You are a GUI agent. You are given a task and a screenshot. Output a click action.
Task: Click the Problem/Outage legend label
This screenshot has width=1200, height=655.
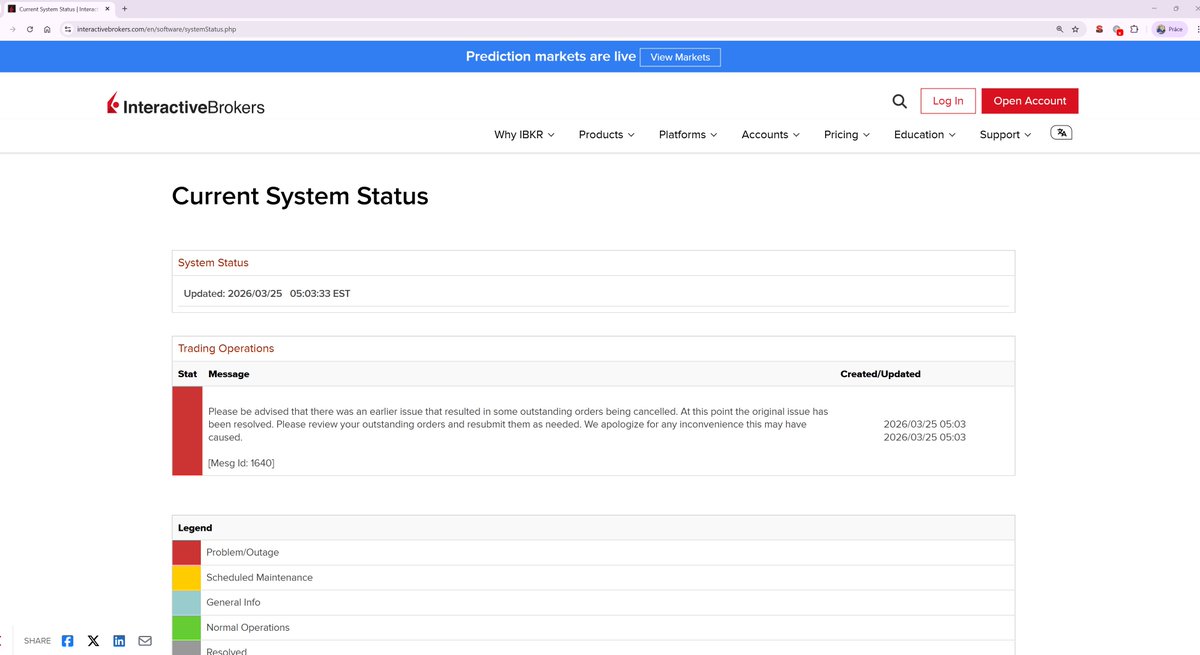[x=242, y=552]
